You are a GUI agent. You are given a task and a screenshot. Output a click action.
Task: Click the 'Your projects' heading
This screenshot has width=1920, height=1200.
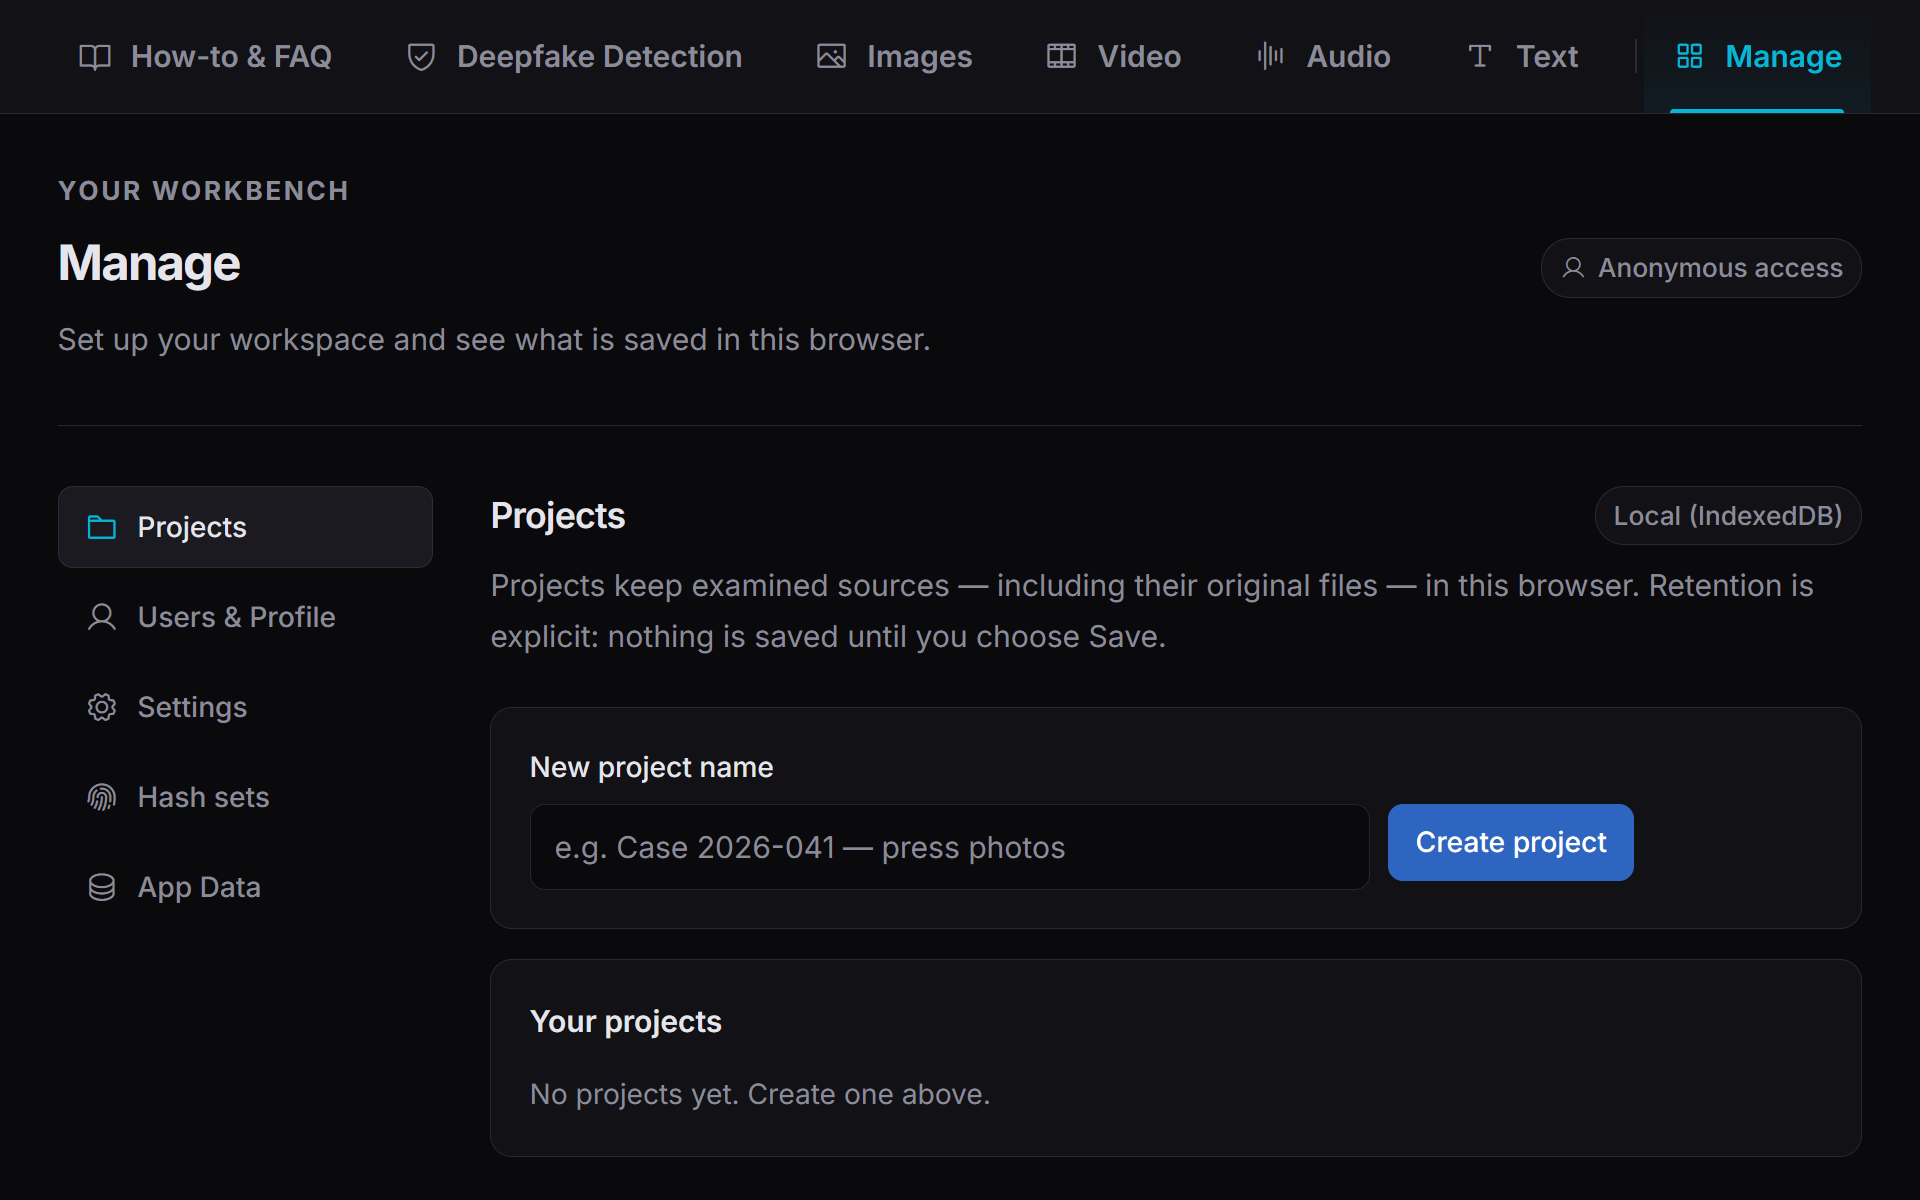click(626, 1021)
